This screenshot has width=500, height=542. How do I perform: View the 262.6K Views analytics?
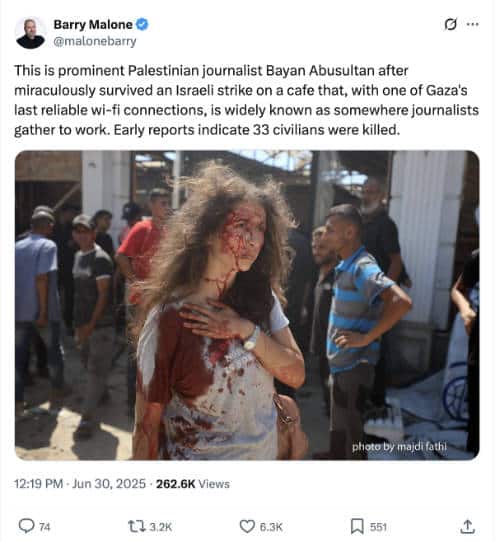[193, 484]
